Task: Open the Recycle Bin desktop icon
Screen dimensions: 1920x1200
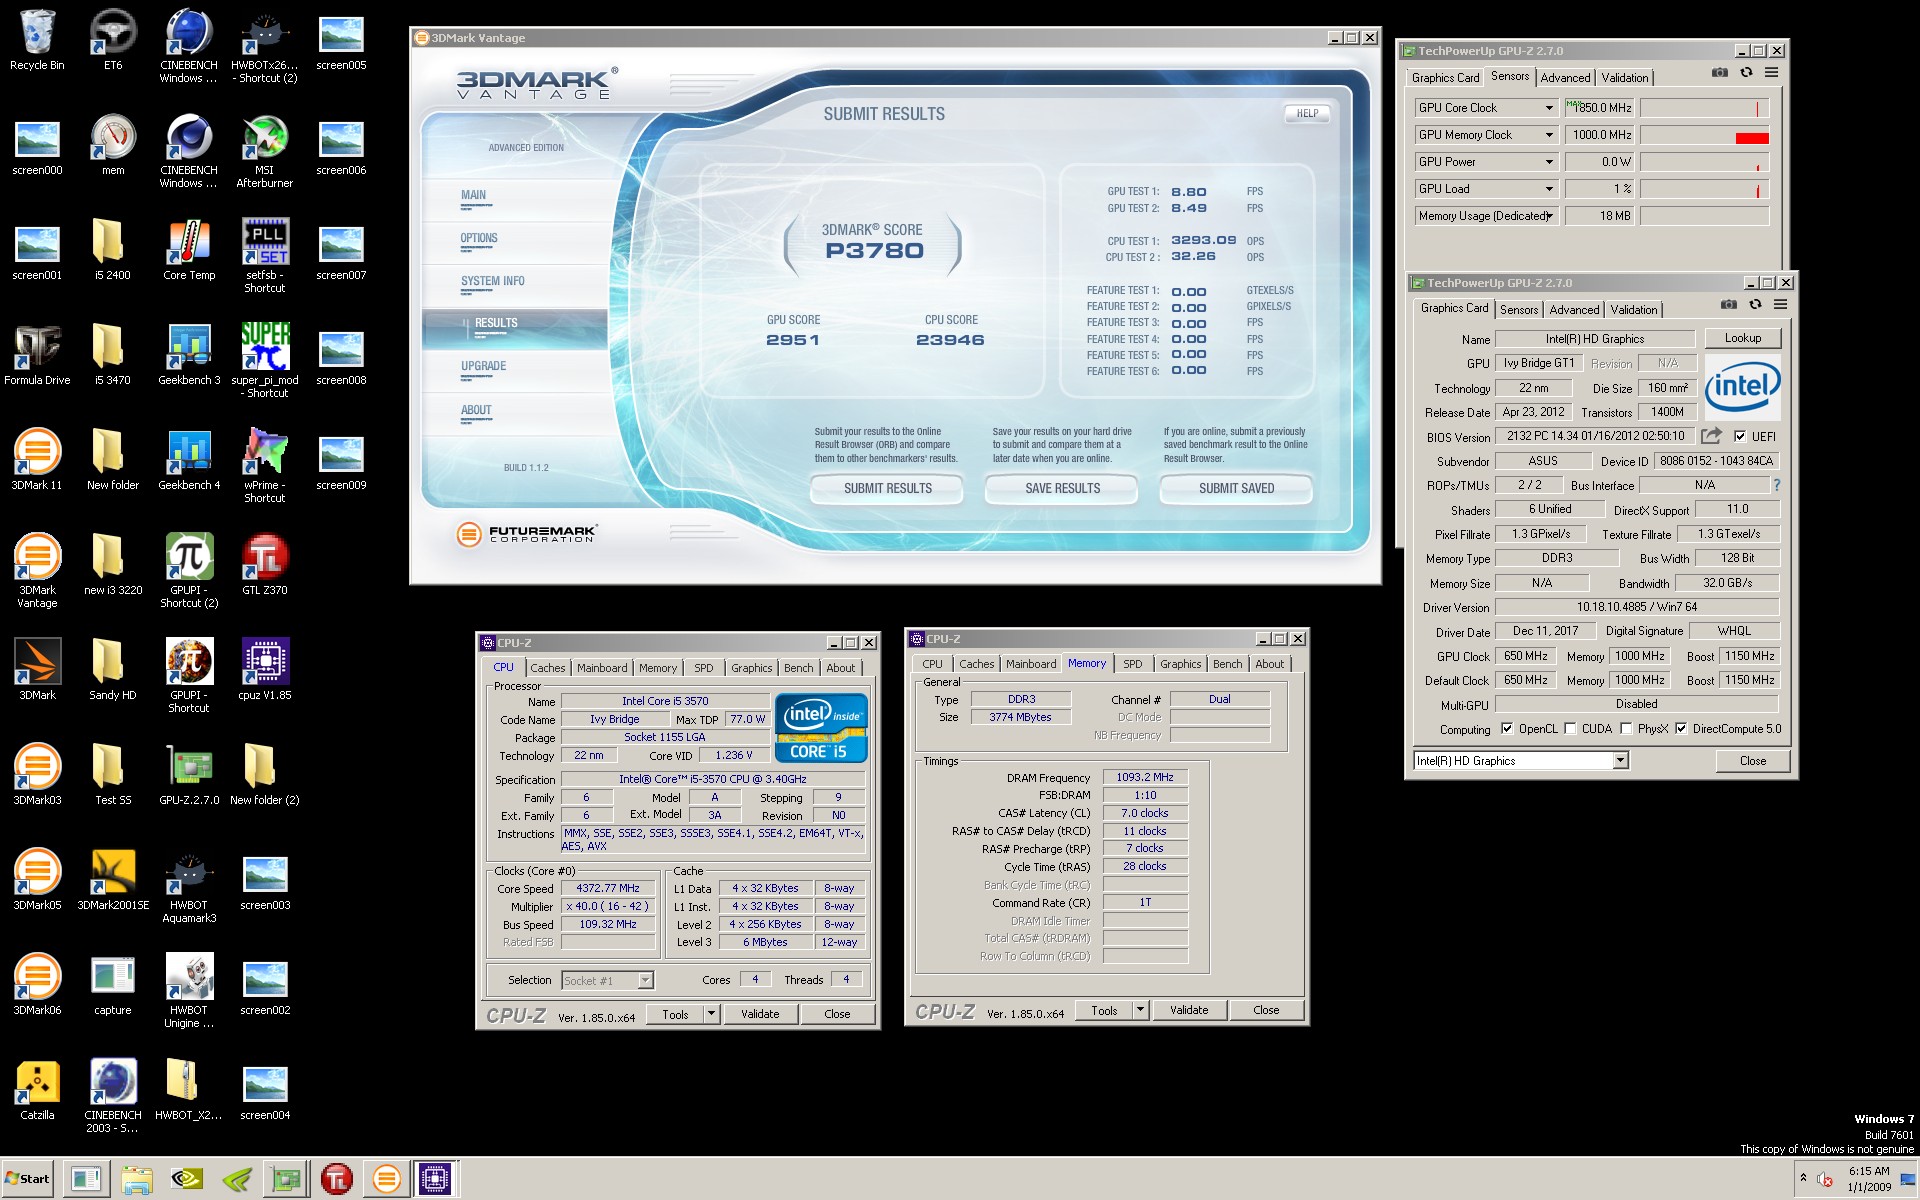Action: 37,40
